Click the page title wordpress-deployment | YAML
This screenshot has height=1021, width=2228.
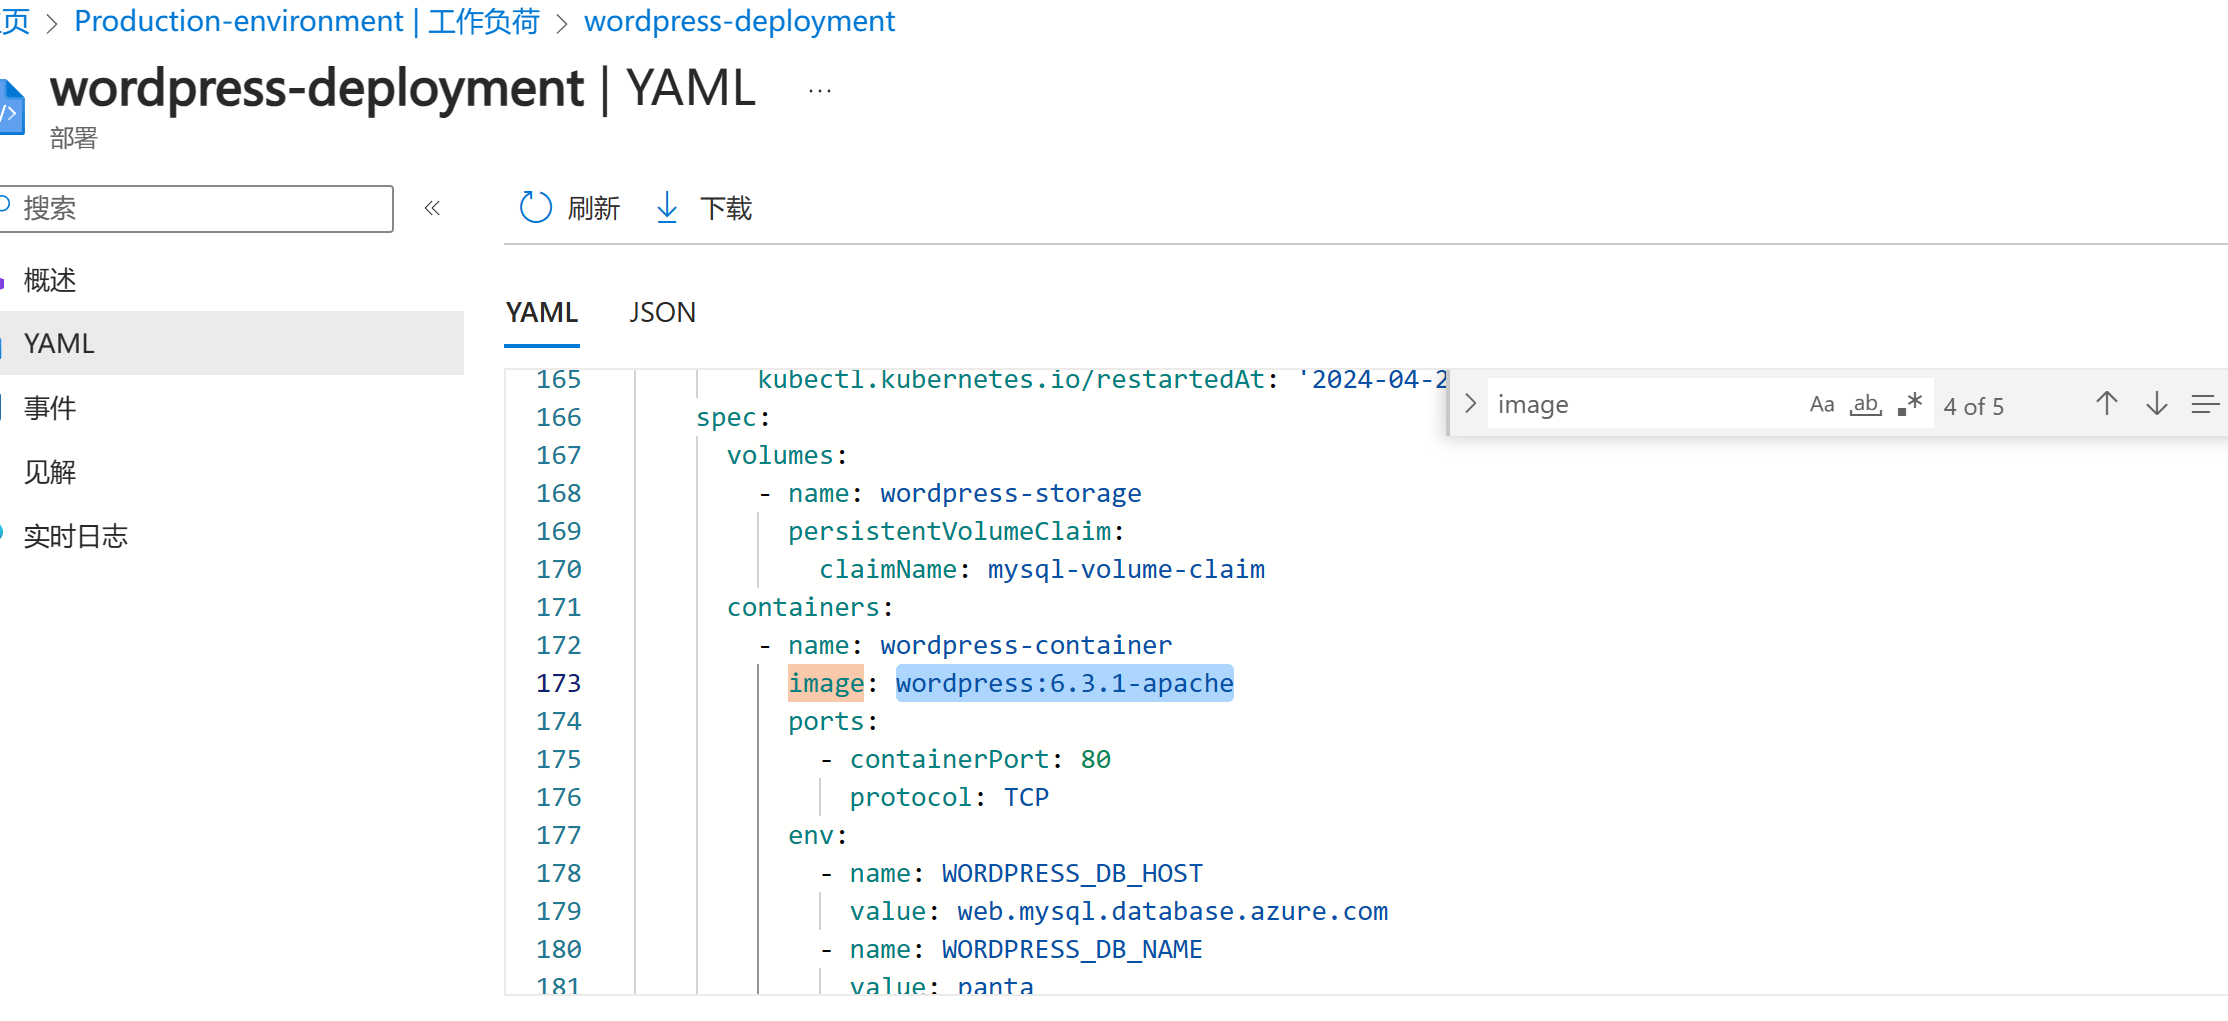coord(403,88)
